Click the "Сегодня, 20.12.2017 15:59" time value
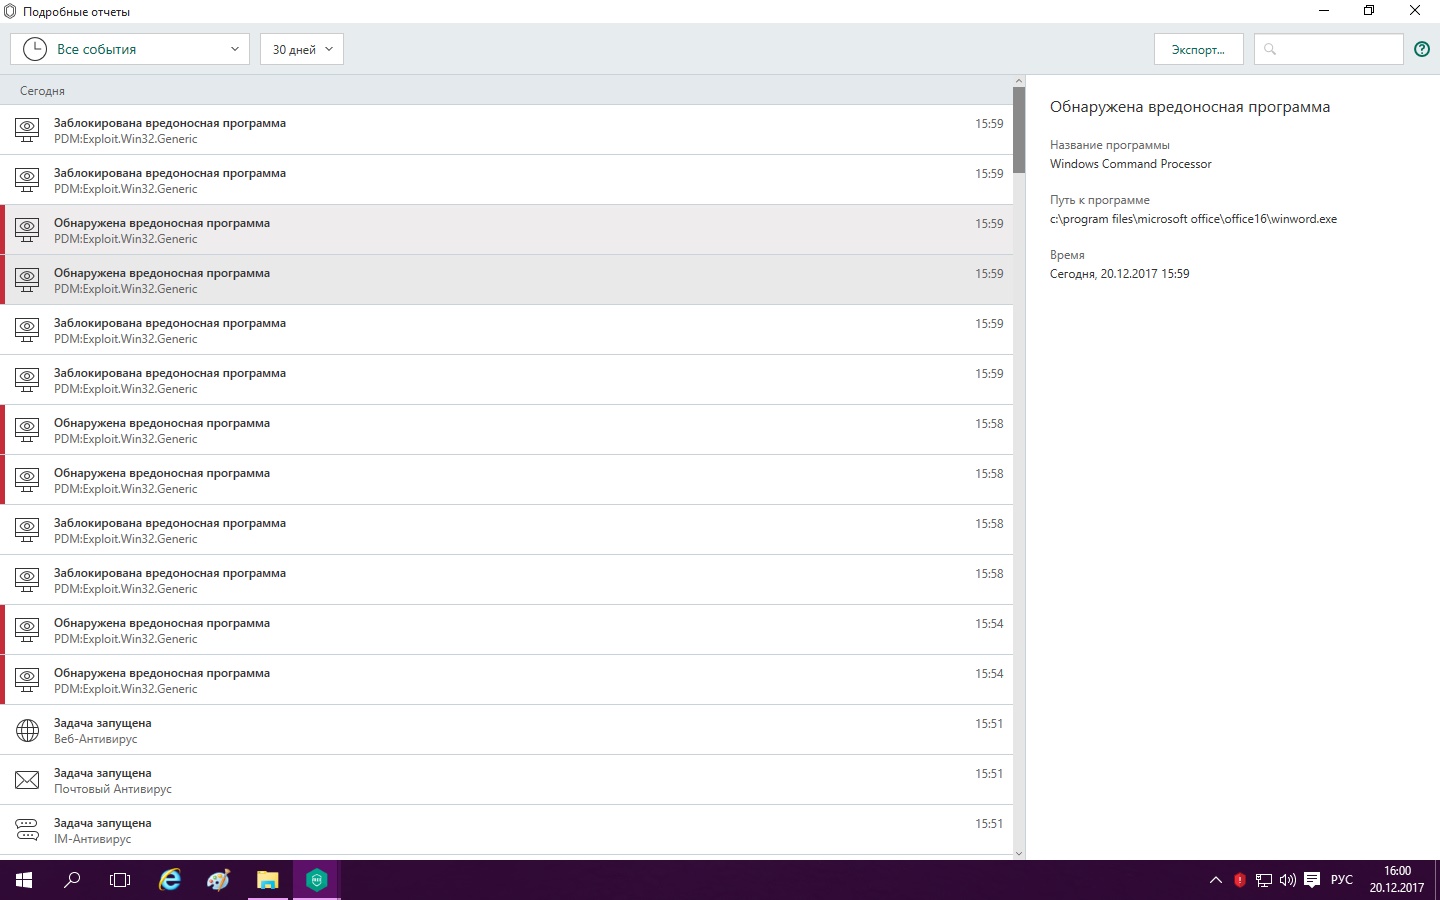Viewport: 1440px width, 900px height. (1120, 274)
